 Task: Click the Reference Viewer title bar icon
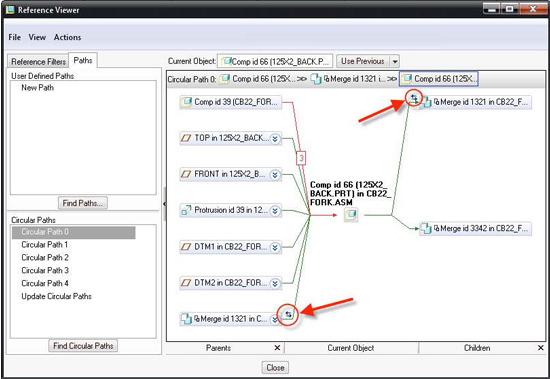click(10, 10)
